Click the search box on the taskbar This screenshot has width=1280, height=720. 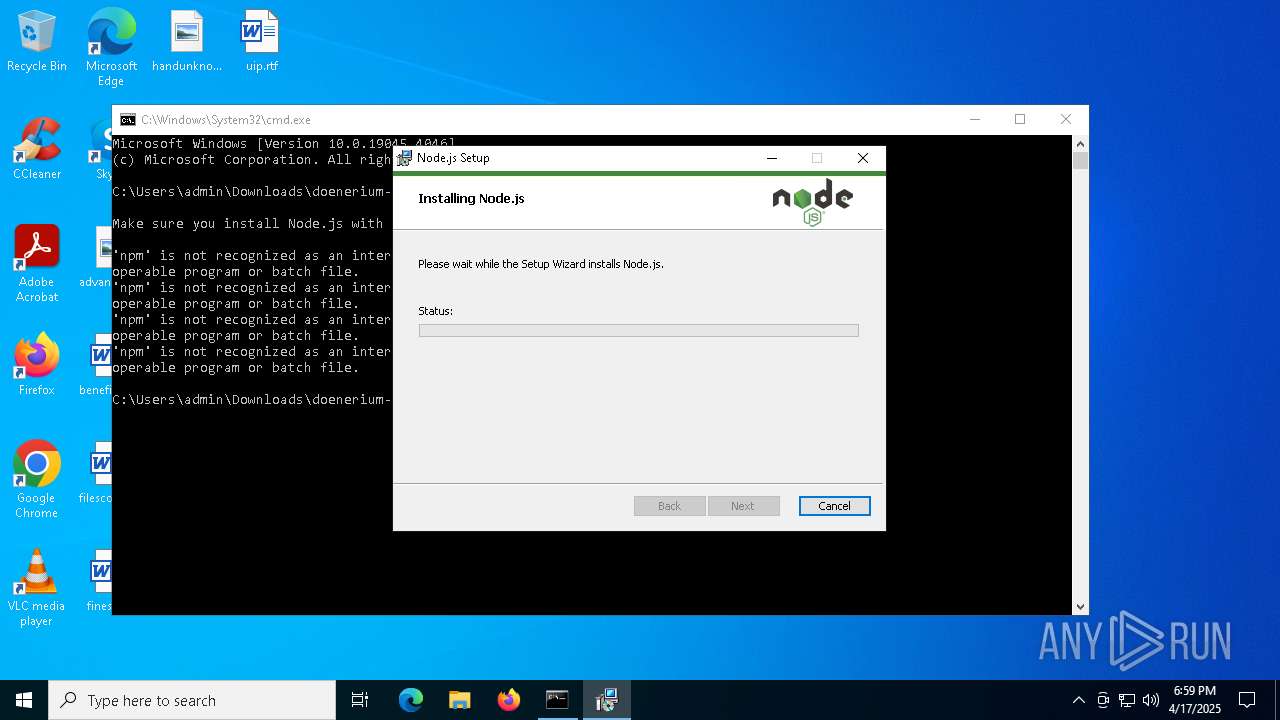click(x=192, y=700)
